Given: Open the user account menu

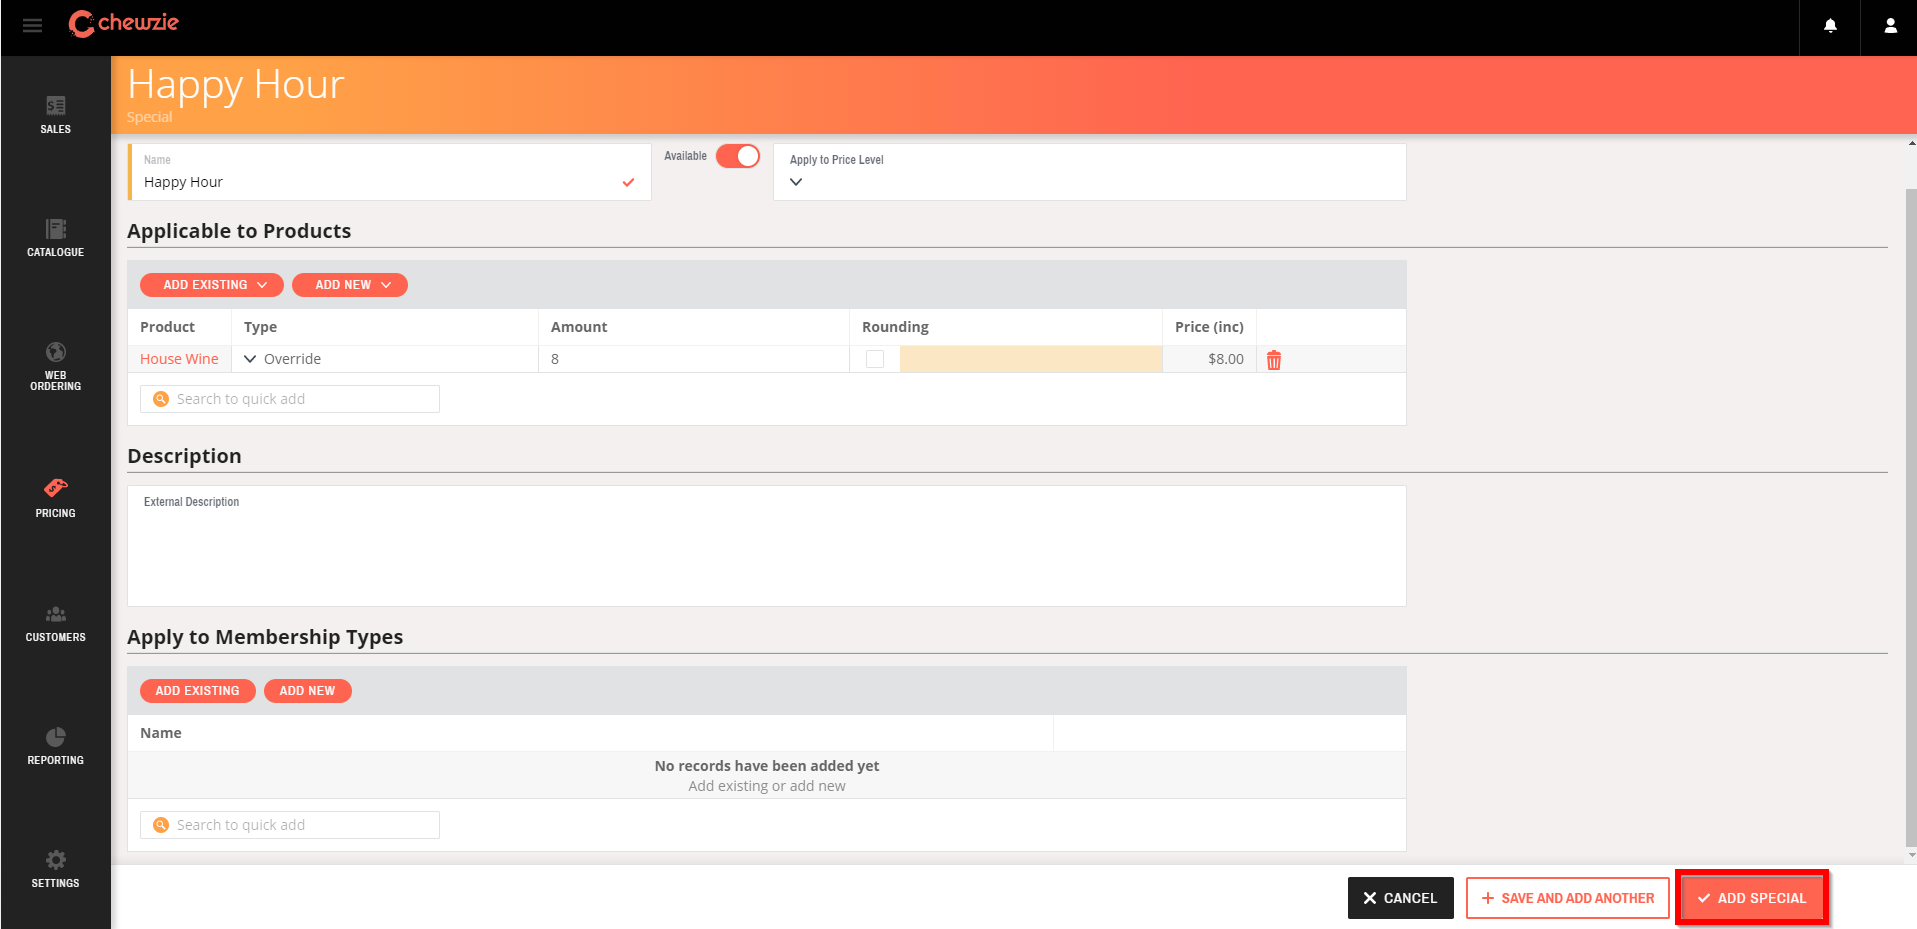Looking at the screenshot, I should click(1890, 27).
